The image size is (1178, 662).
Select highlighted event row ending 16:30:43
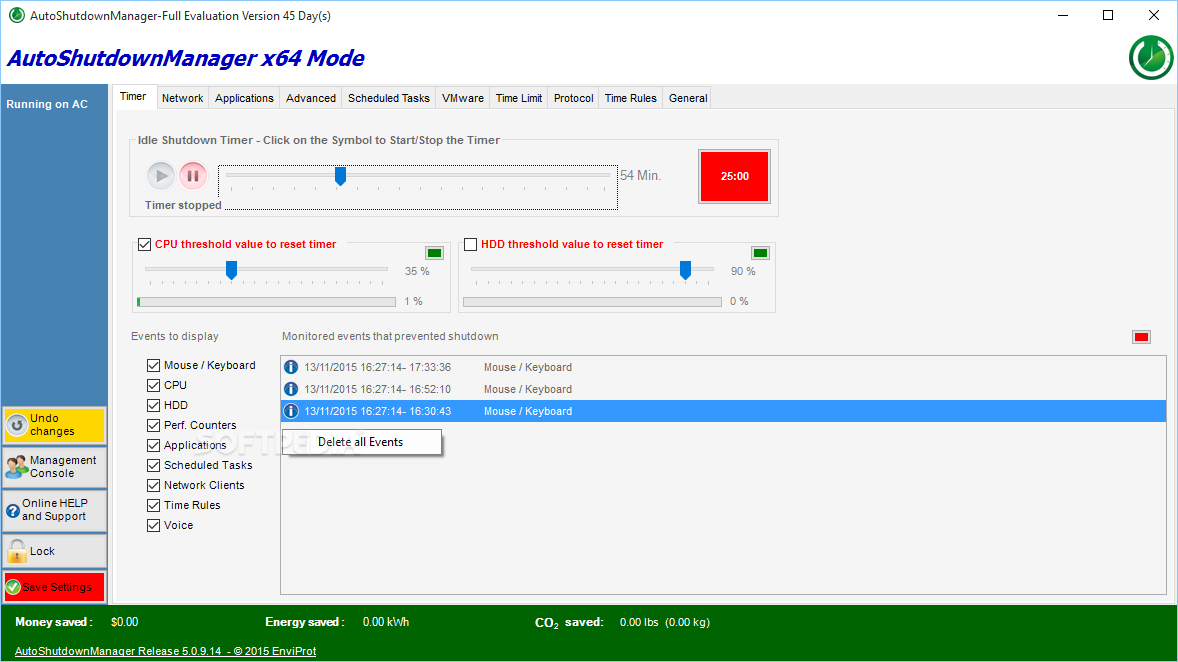tap(723, 411)
